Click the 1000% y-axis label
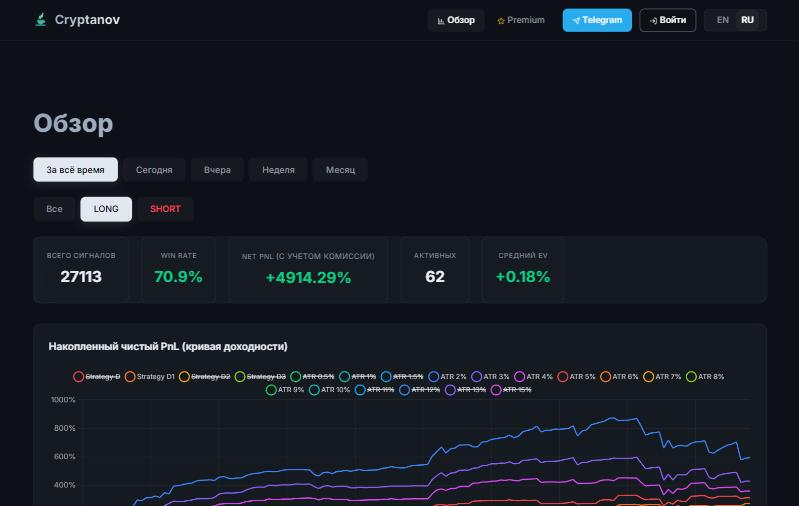This screenshot has width=799, height=506. [x=63, y=400]
